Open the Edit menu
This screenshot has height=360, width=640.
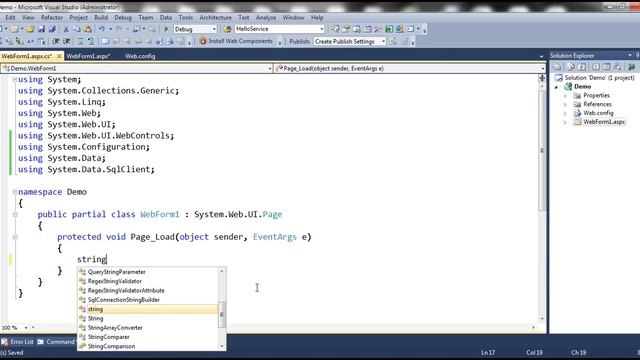(x=10, y=18)
